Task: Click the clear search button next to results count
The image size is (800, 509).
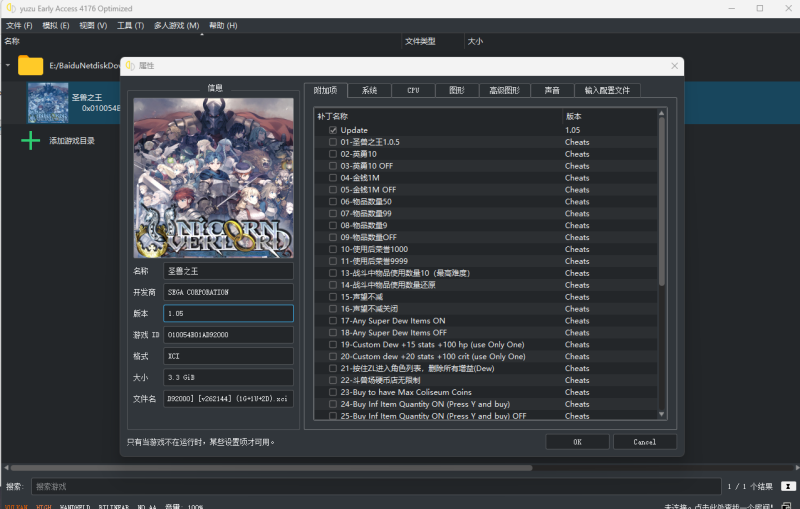Action: click(788, 486)
